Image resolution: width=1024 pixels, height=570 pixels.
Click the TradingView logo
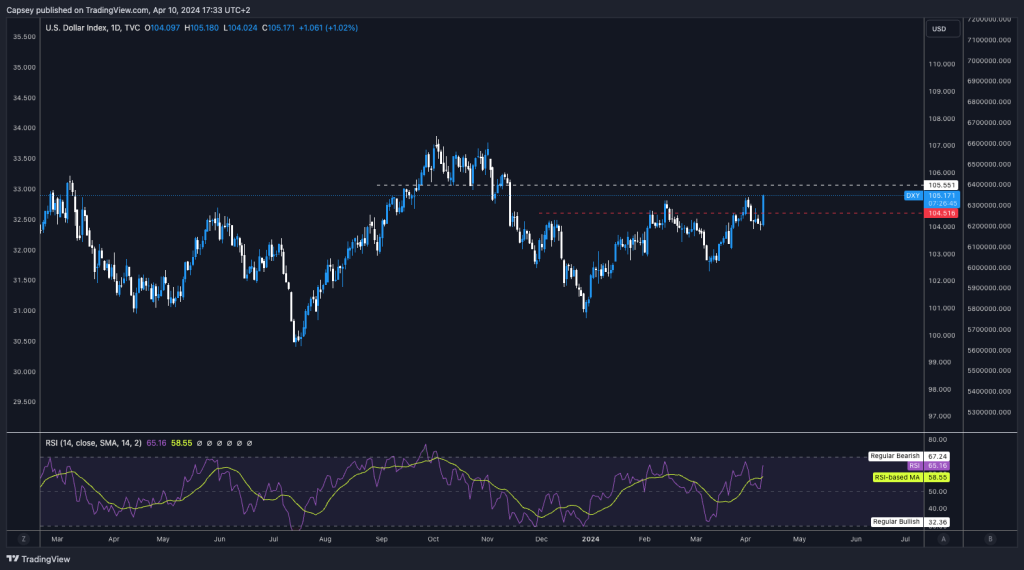coord(31,559)
